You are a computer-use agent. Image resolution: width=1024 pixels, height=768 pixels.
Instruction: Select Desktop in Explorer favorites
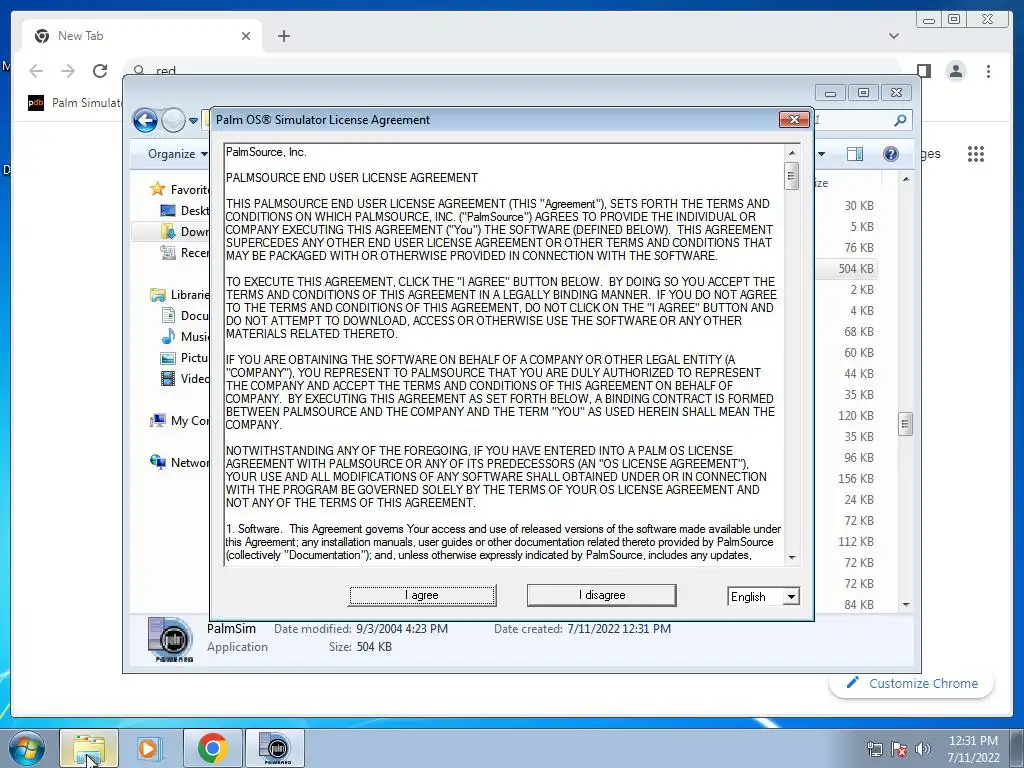(185, 210)
